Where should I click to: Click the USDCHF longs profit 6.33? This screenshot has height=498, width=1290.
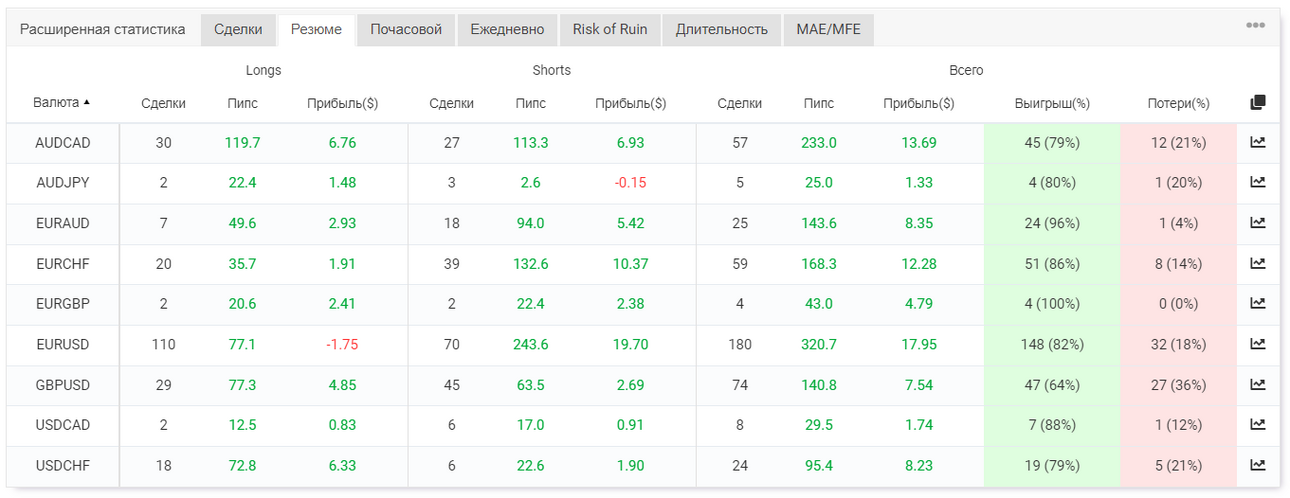pyautogui.click(x=342, y=465)
